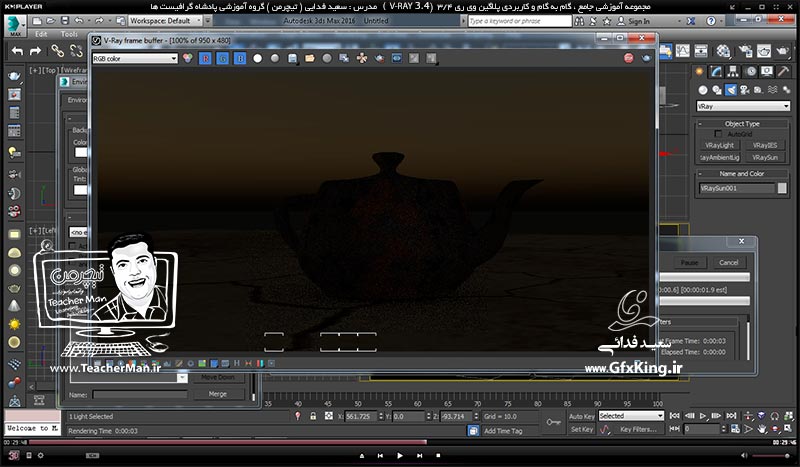Open the RGB color channel dropdown
This screenshot has height=467, width=800.
(x=135, y=59)
